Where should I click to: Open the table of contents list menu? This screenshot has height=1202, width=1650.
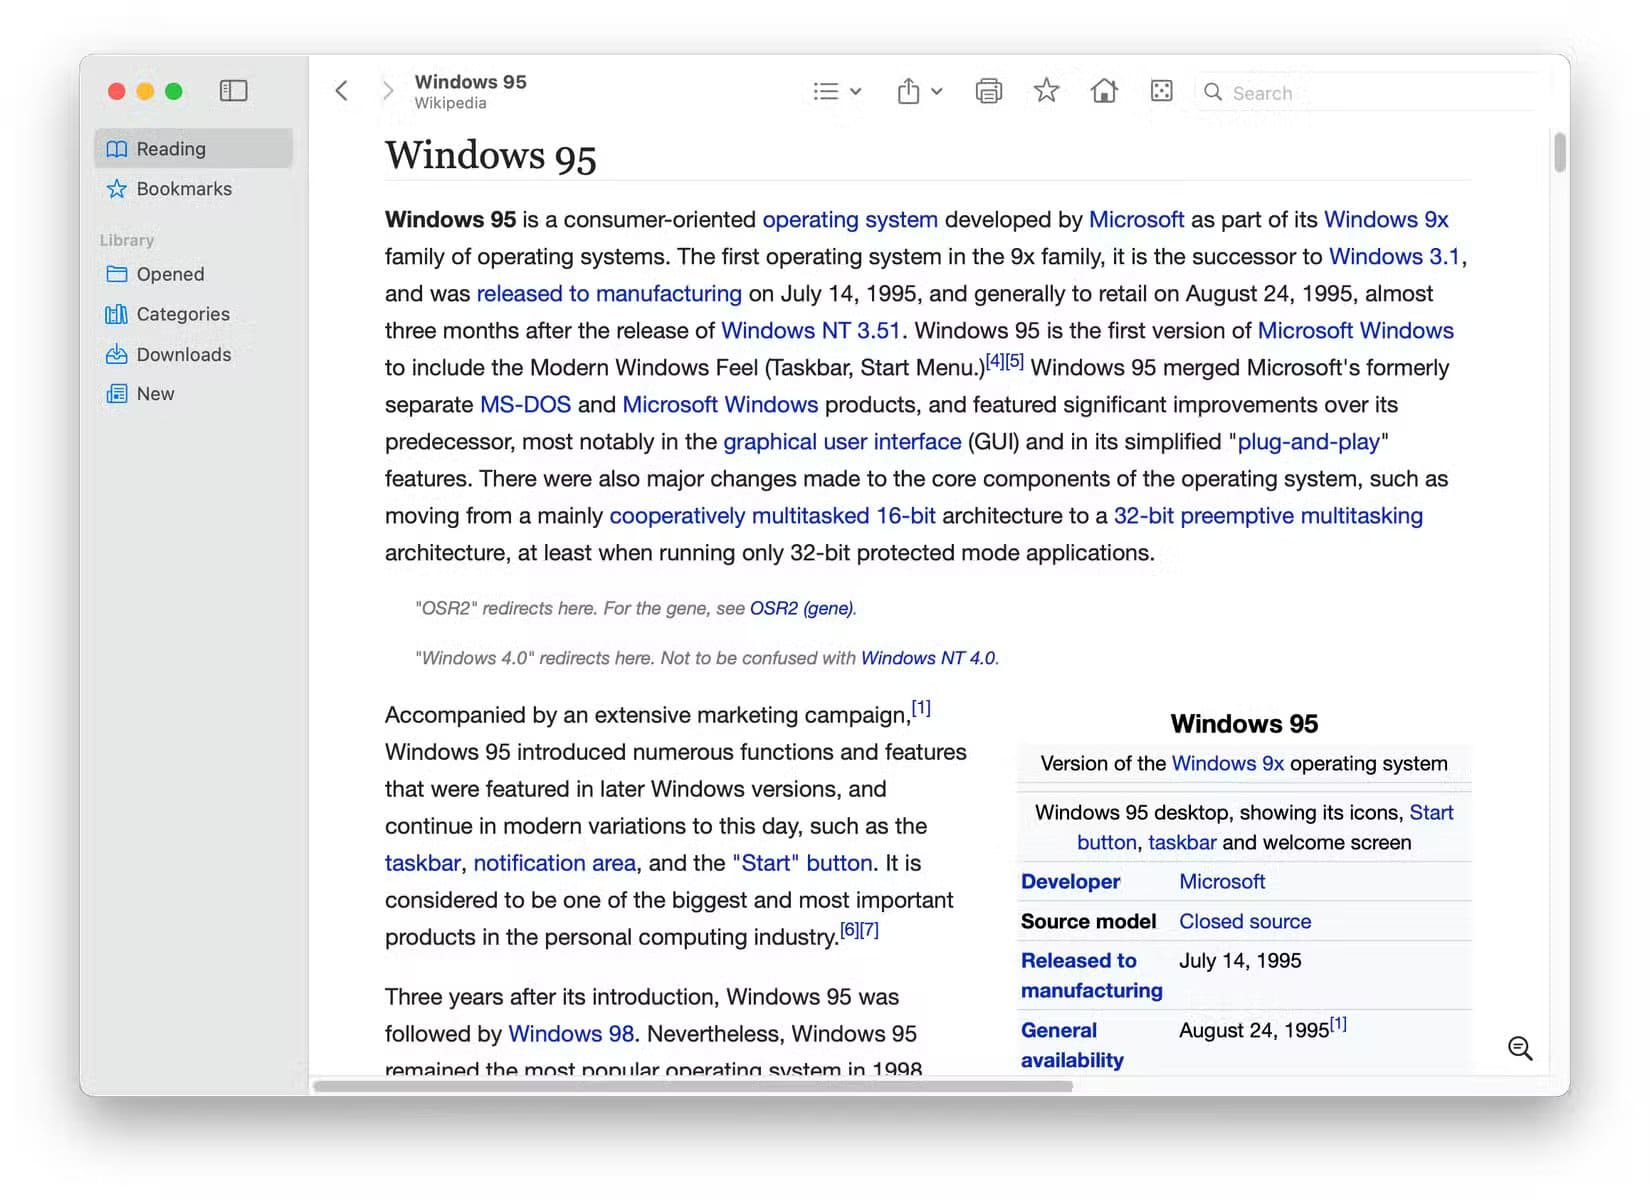point(837,92)
